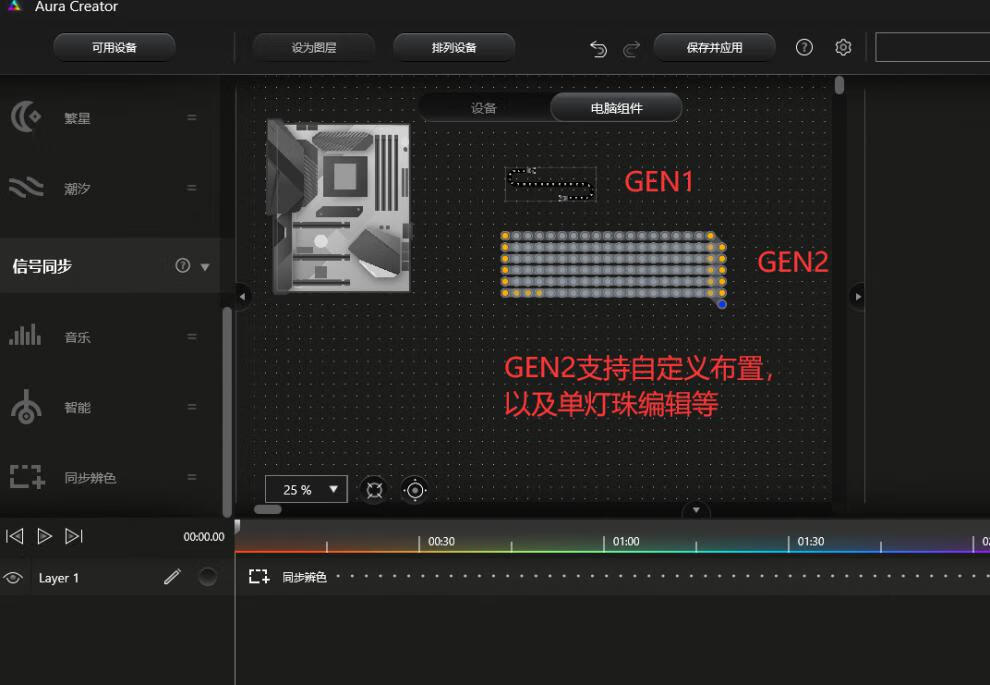Click the 保存并应用 button
Screen dimensions: 990x685
coord(714,48)
